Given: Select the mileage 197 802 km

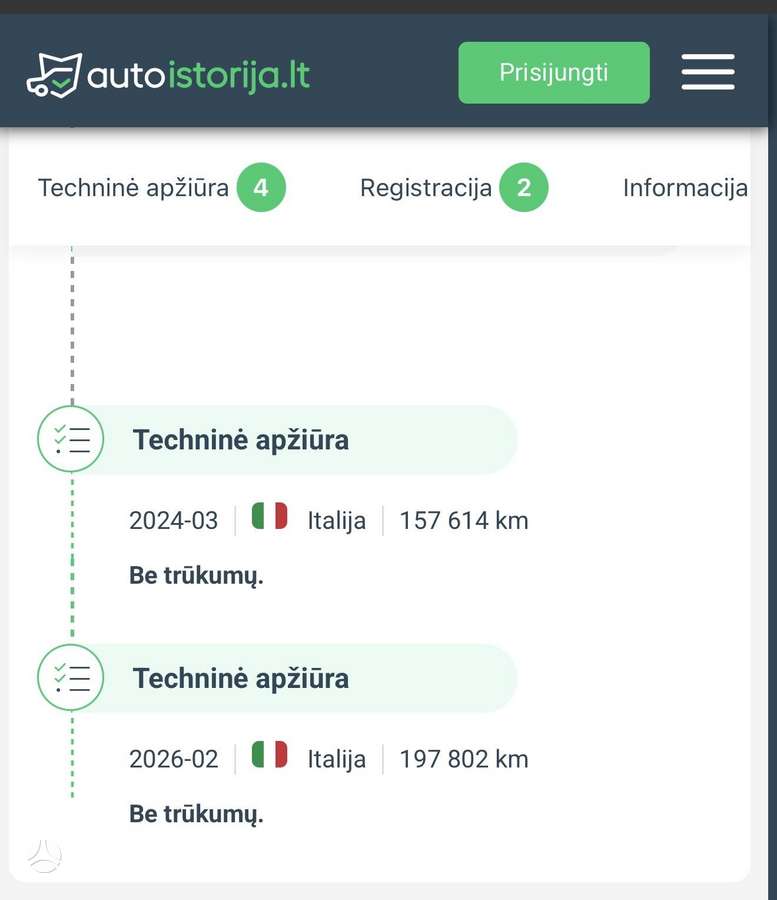Looking at the screenshot, I should coord(464,759).
